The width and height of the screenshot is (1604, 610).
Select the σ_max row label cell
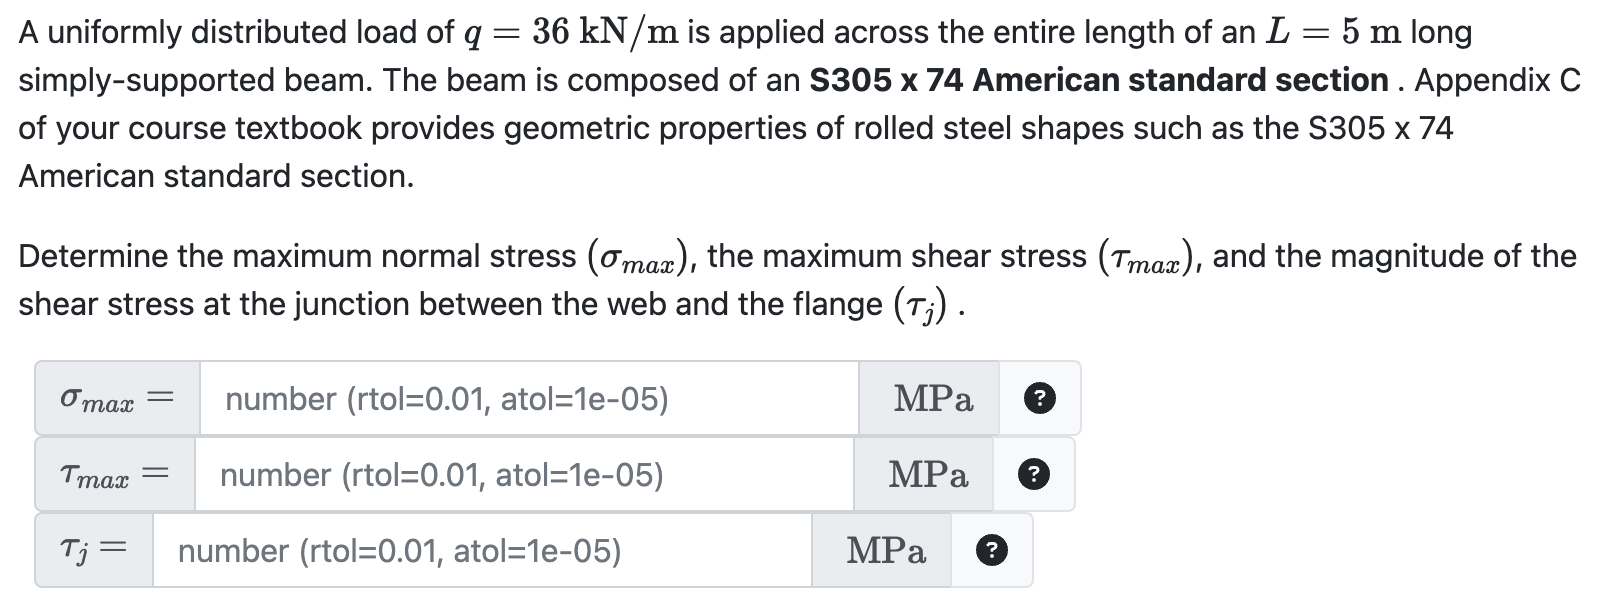(x=115, y=399)
